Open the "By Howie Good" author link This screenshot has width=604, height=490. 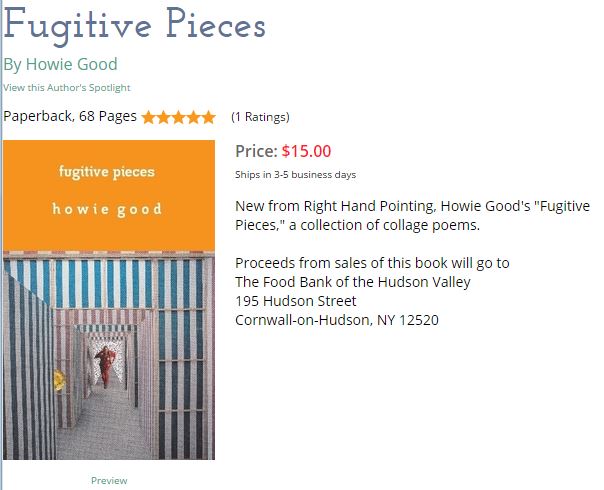(x=60, y=65)
